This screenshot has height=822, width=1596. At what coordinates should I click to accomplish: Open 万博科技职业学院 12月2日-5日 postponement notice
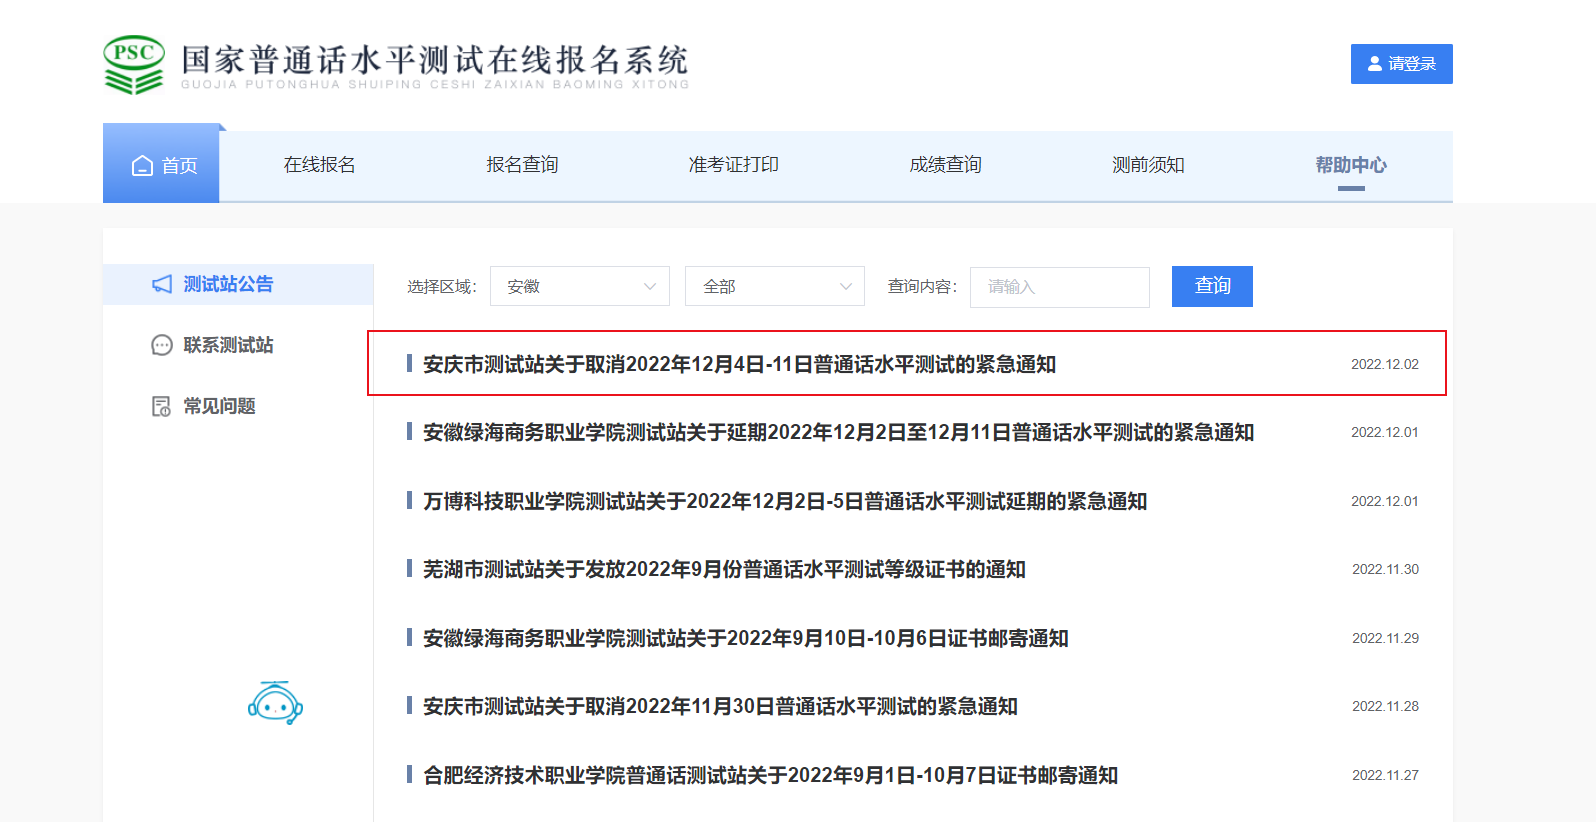(785, 501)
